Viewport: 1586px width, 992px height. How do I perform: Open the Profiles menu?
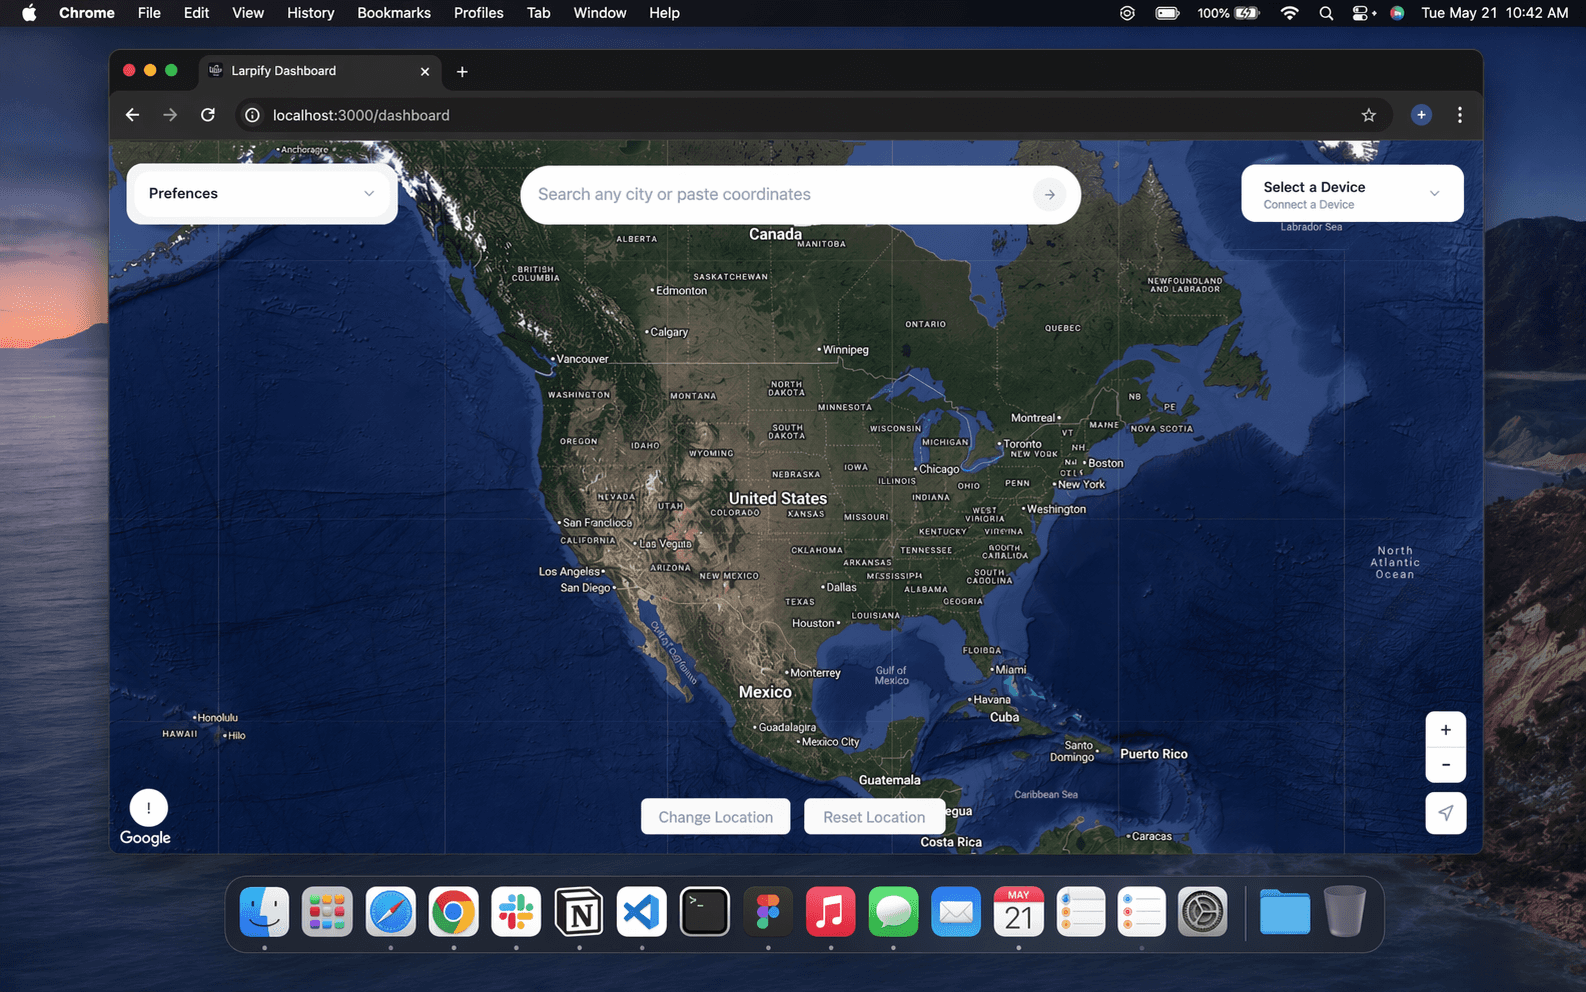click(x=478, y=13)
